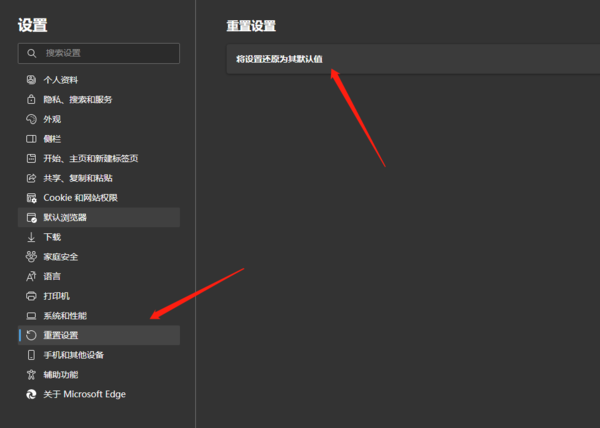Viewport: 600px width, 428px height.
Task: Click the 辅助功能 accessibility icon
Action: pos(31,374)
